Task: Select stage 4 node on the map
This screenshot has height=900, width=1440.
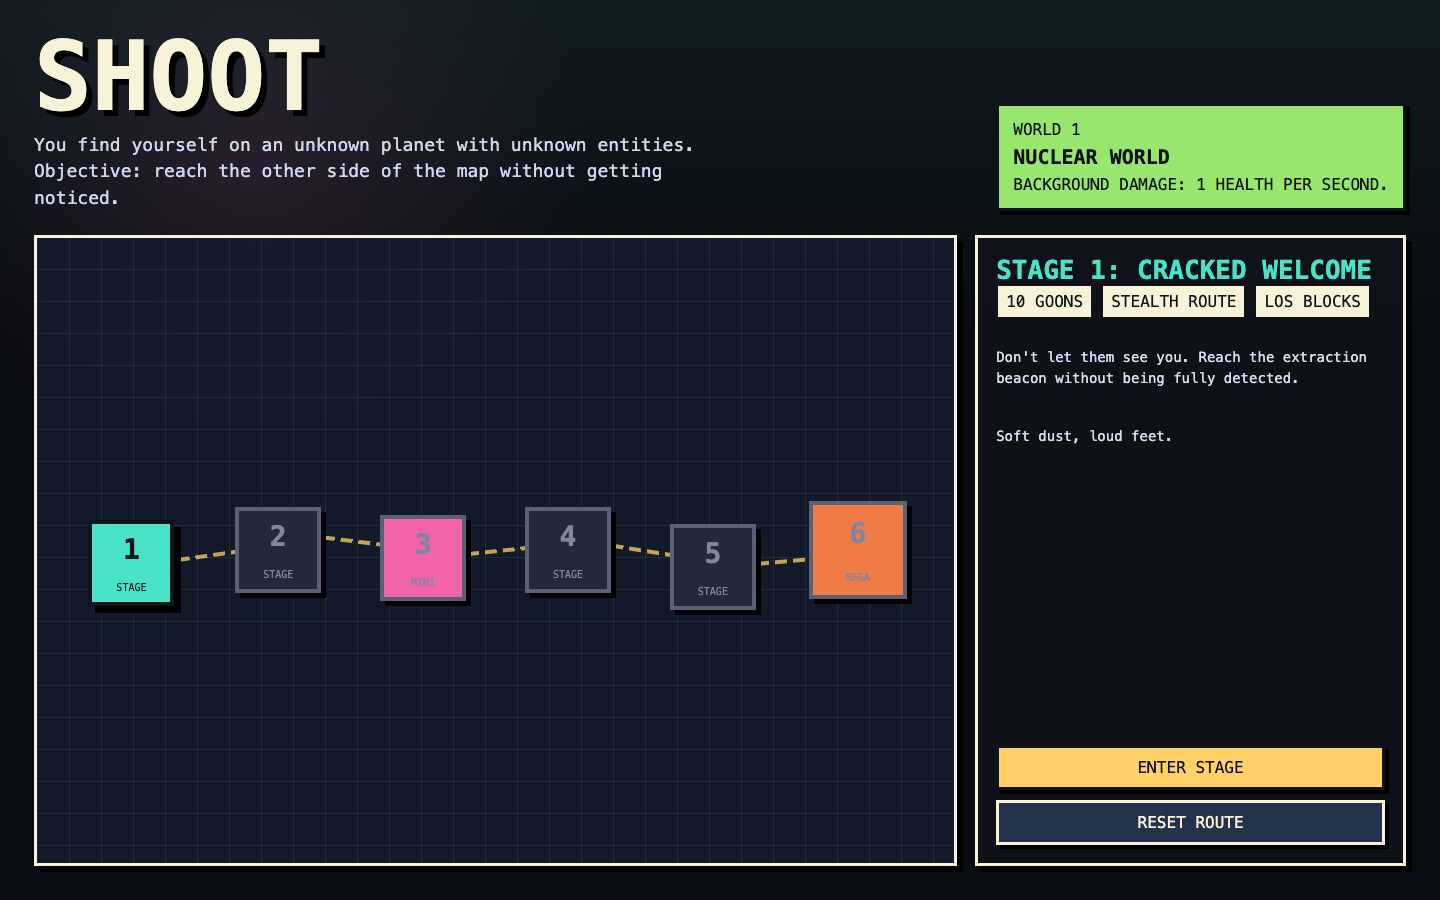Action: coord(568,550)
